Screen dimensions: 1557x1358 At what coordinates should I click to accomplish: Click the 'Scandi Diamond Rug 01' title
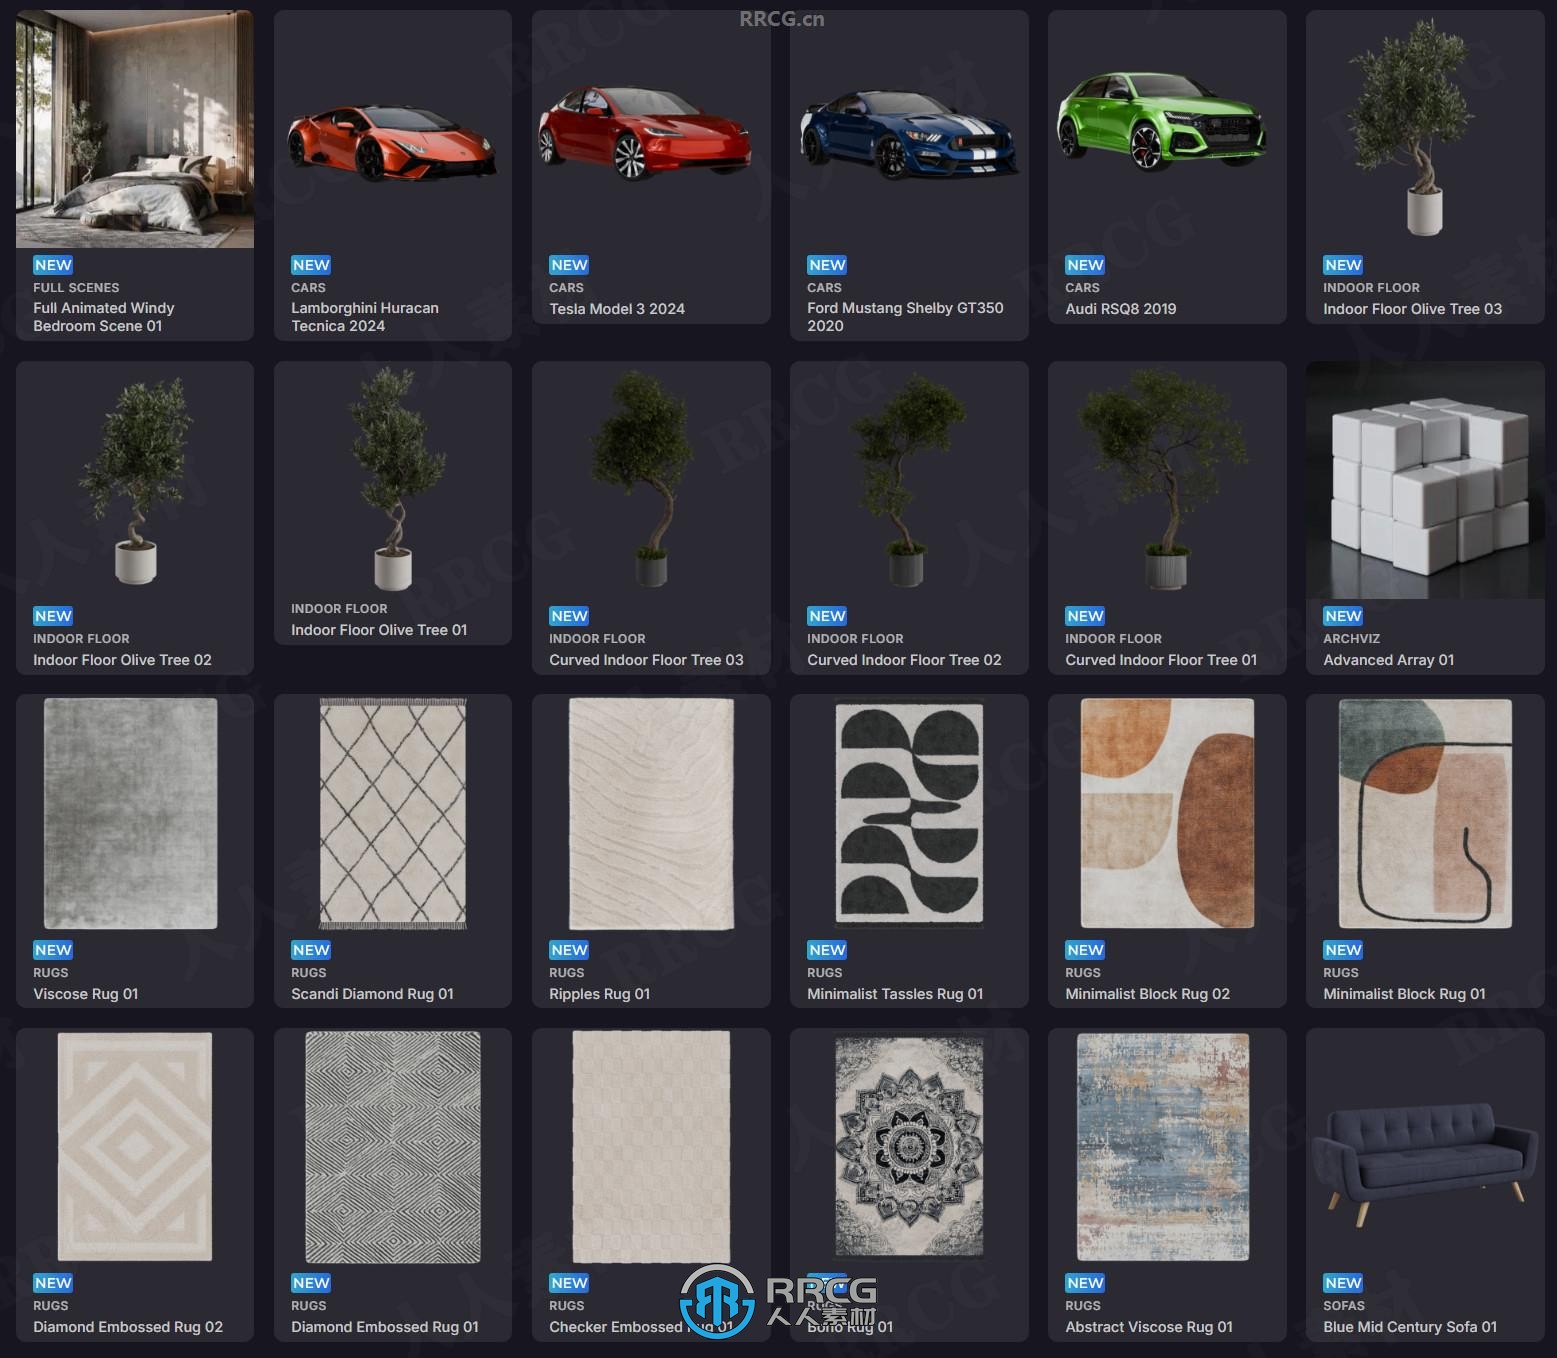[x=372, y=994]
